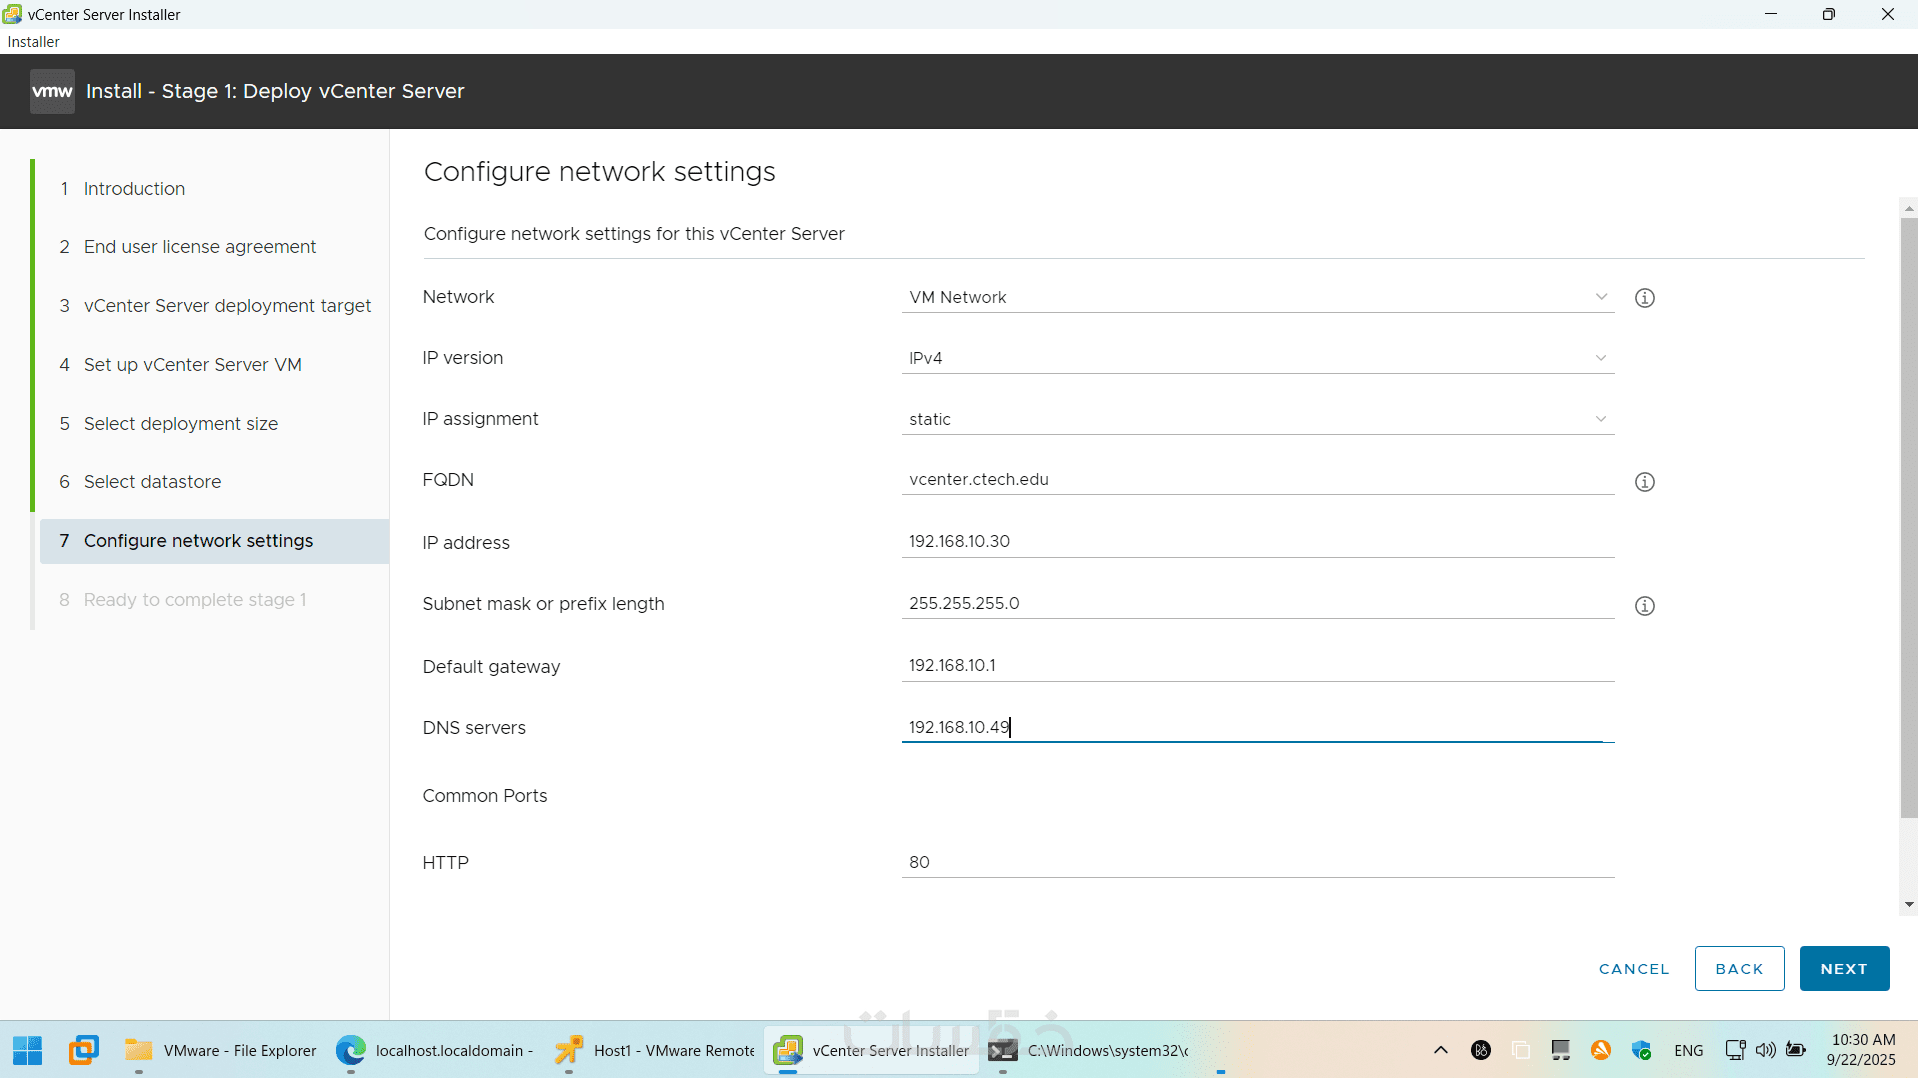The width and height of the screenshot is (1918, 1078).
Task: Click the scrollbar up arrow
Action: pyautogui.click(x=1909, y=209)
